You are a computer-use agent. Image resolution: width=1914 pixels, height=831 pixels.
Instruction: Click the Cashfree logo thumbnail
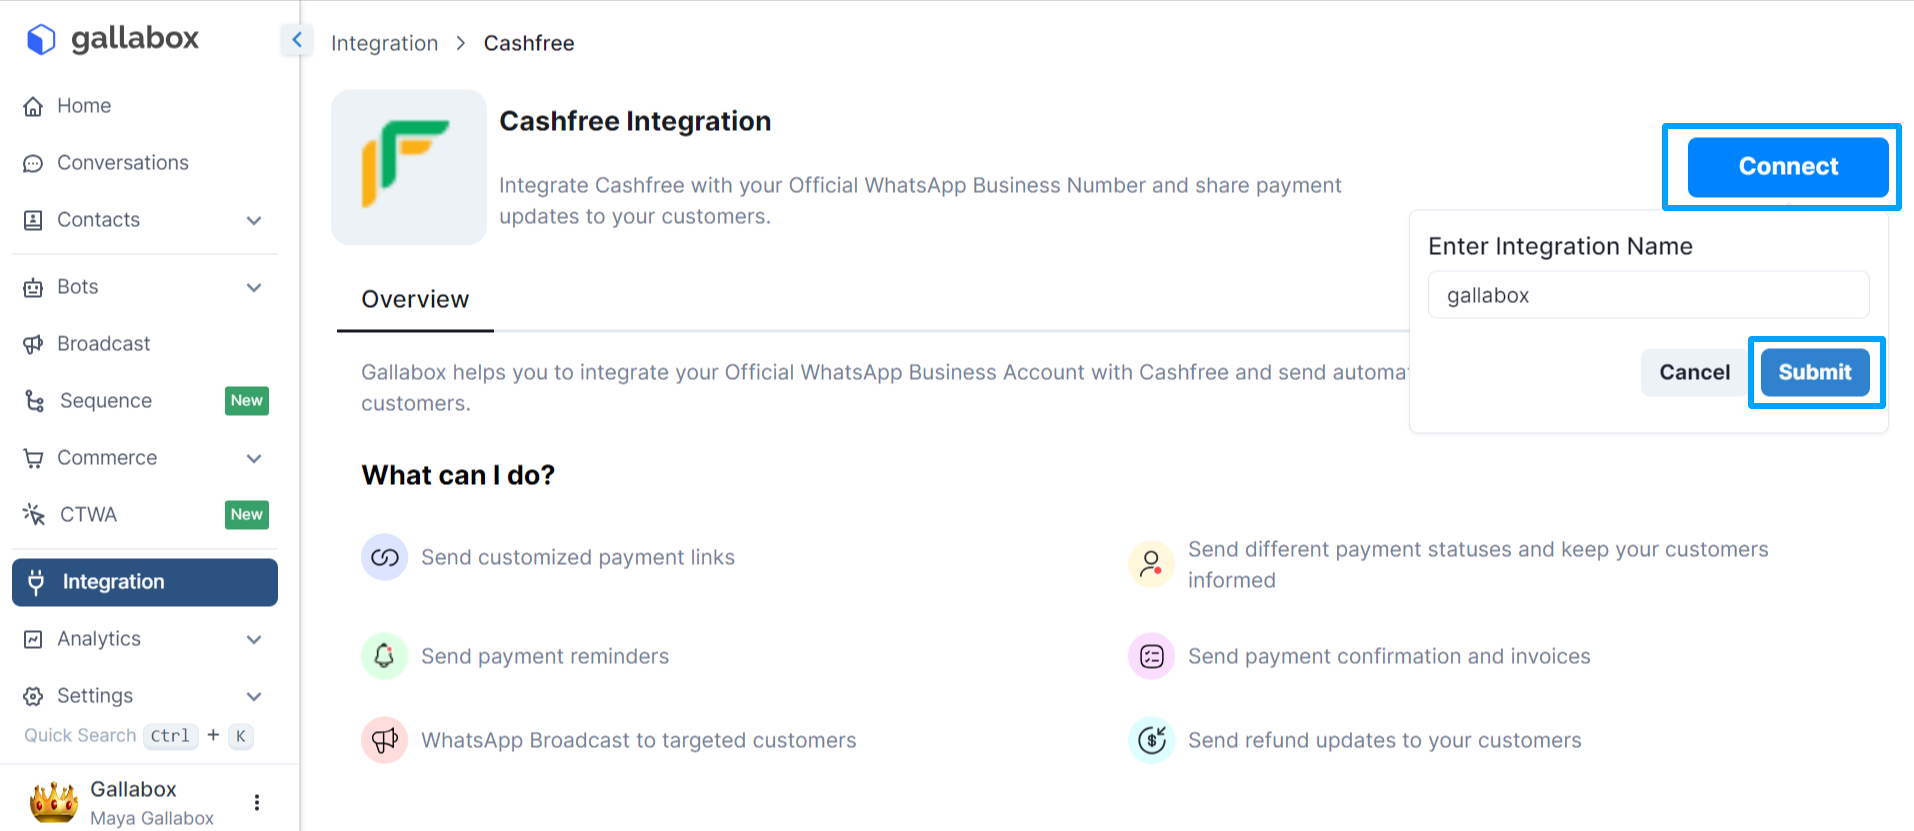point(409,167)
